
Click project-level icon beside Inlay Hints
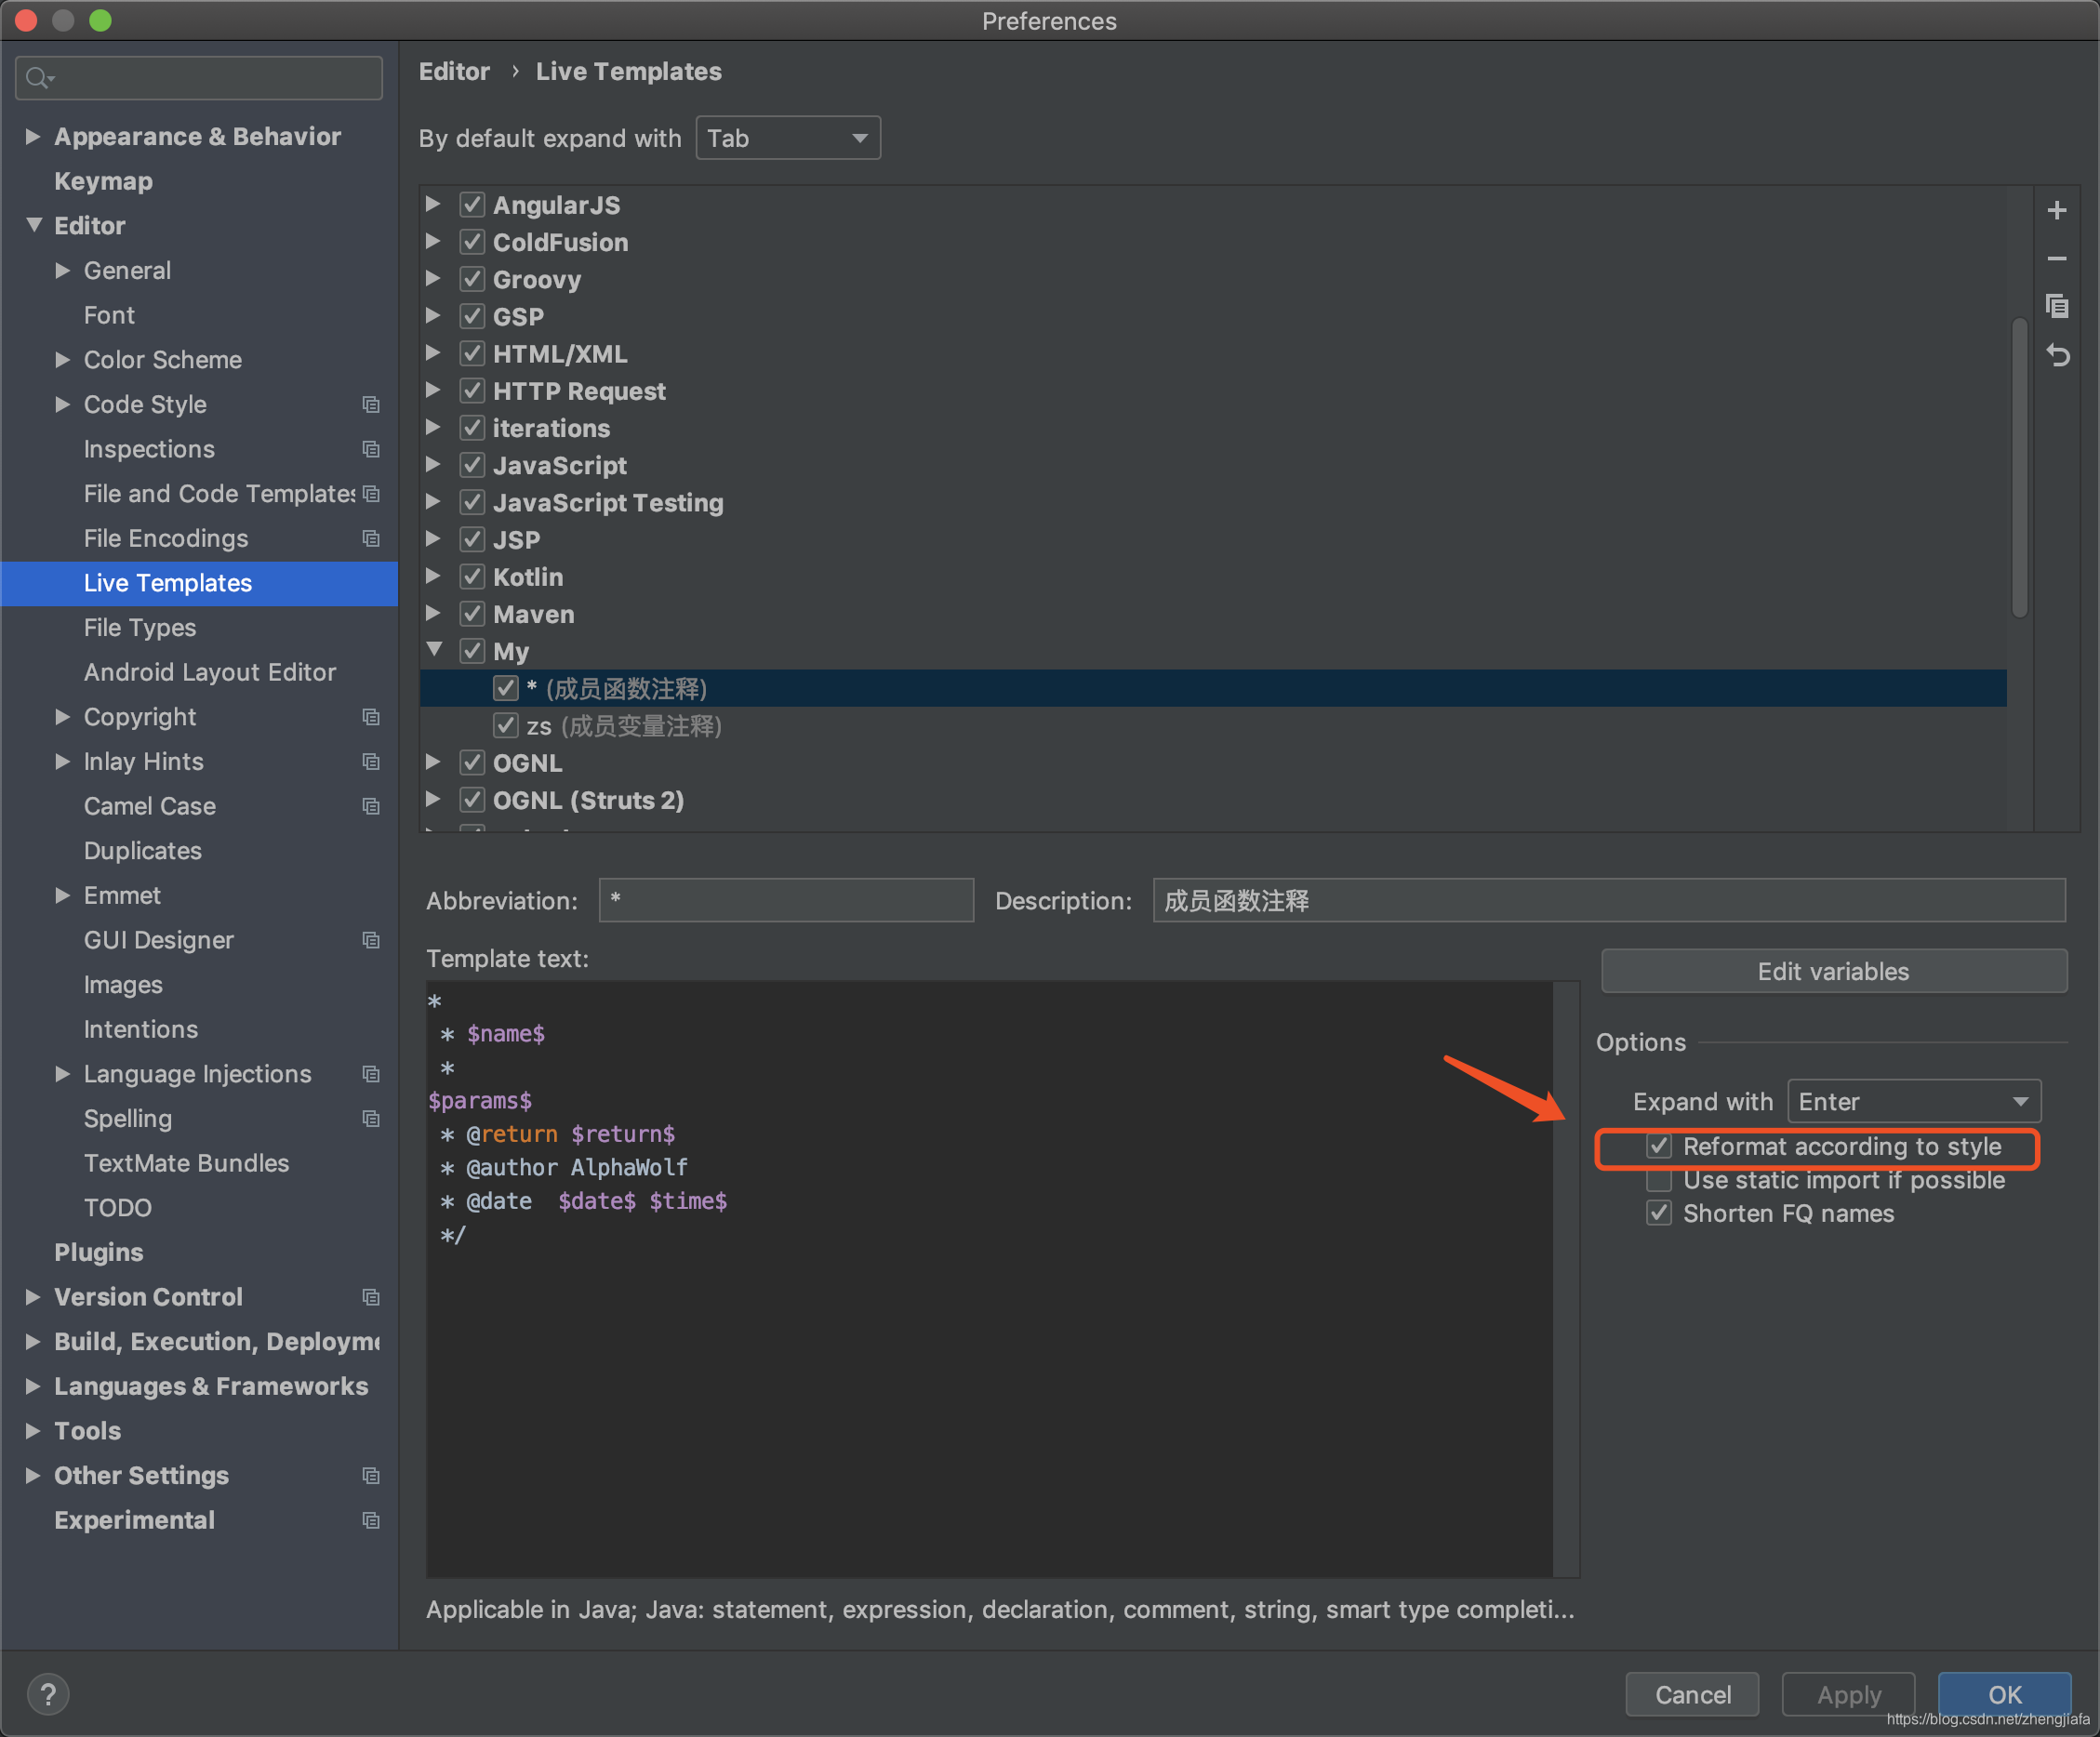(371, 762)
